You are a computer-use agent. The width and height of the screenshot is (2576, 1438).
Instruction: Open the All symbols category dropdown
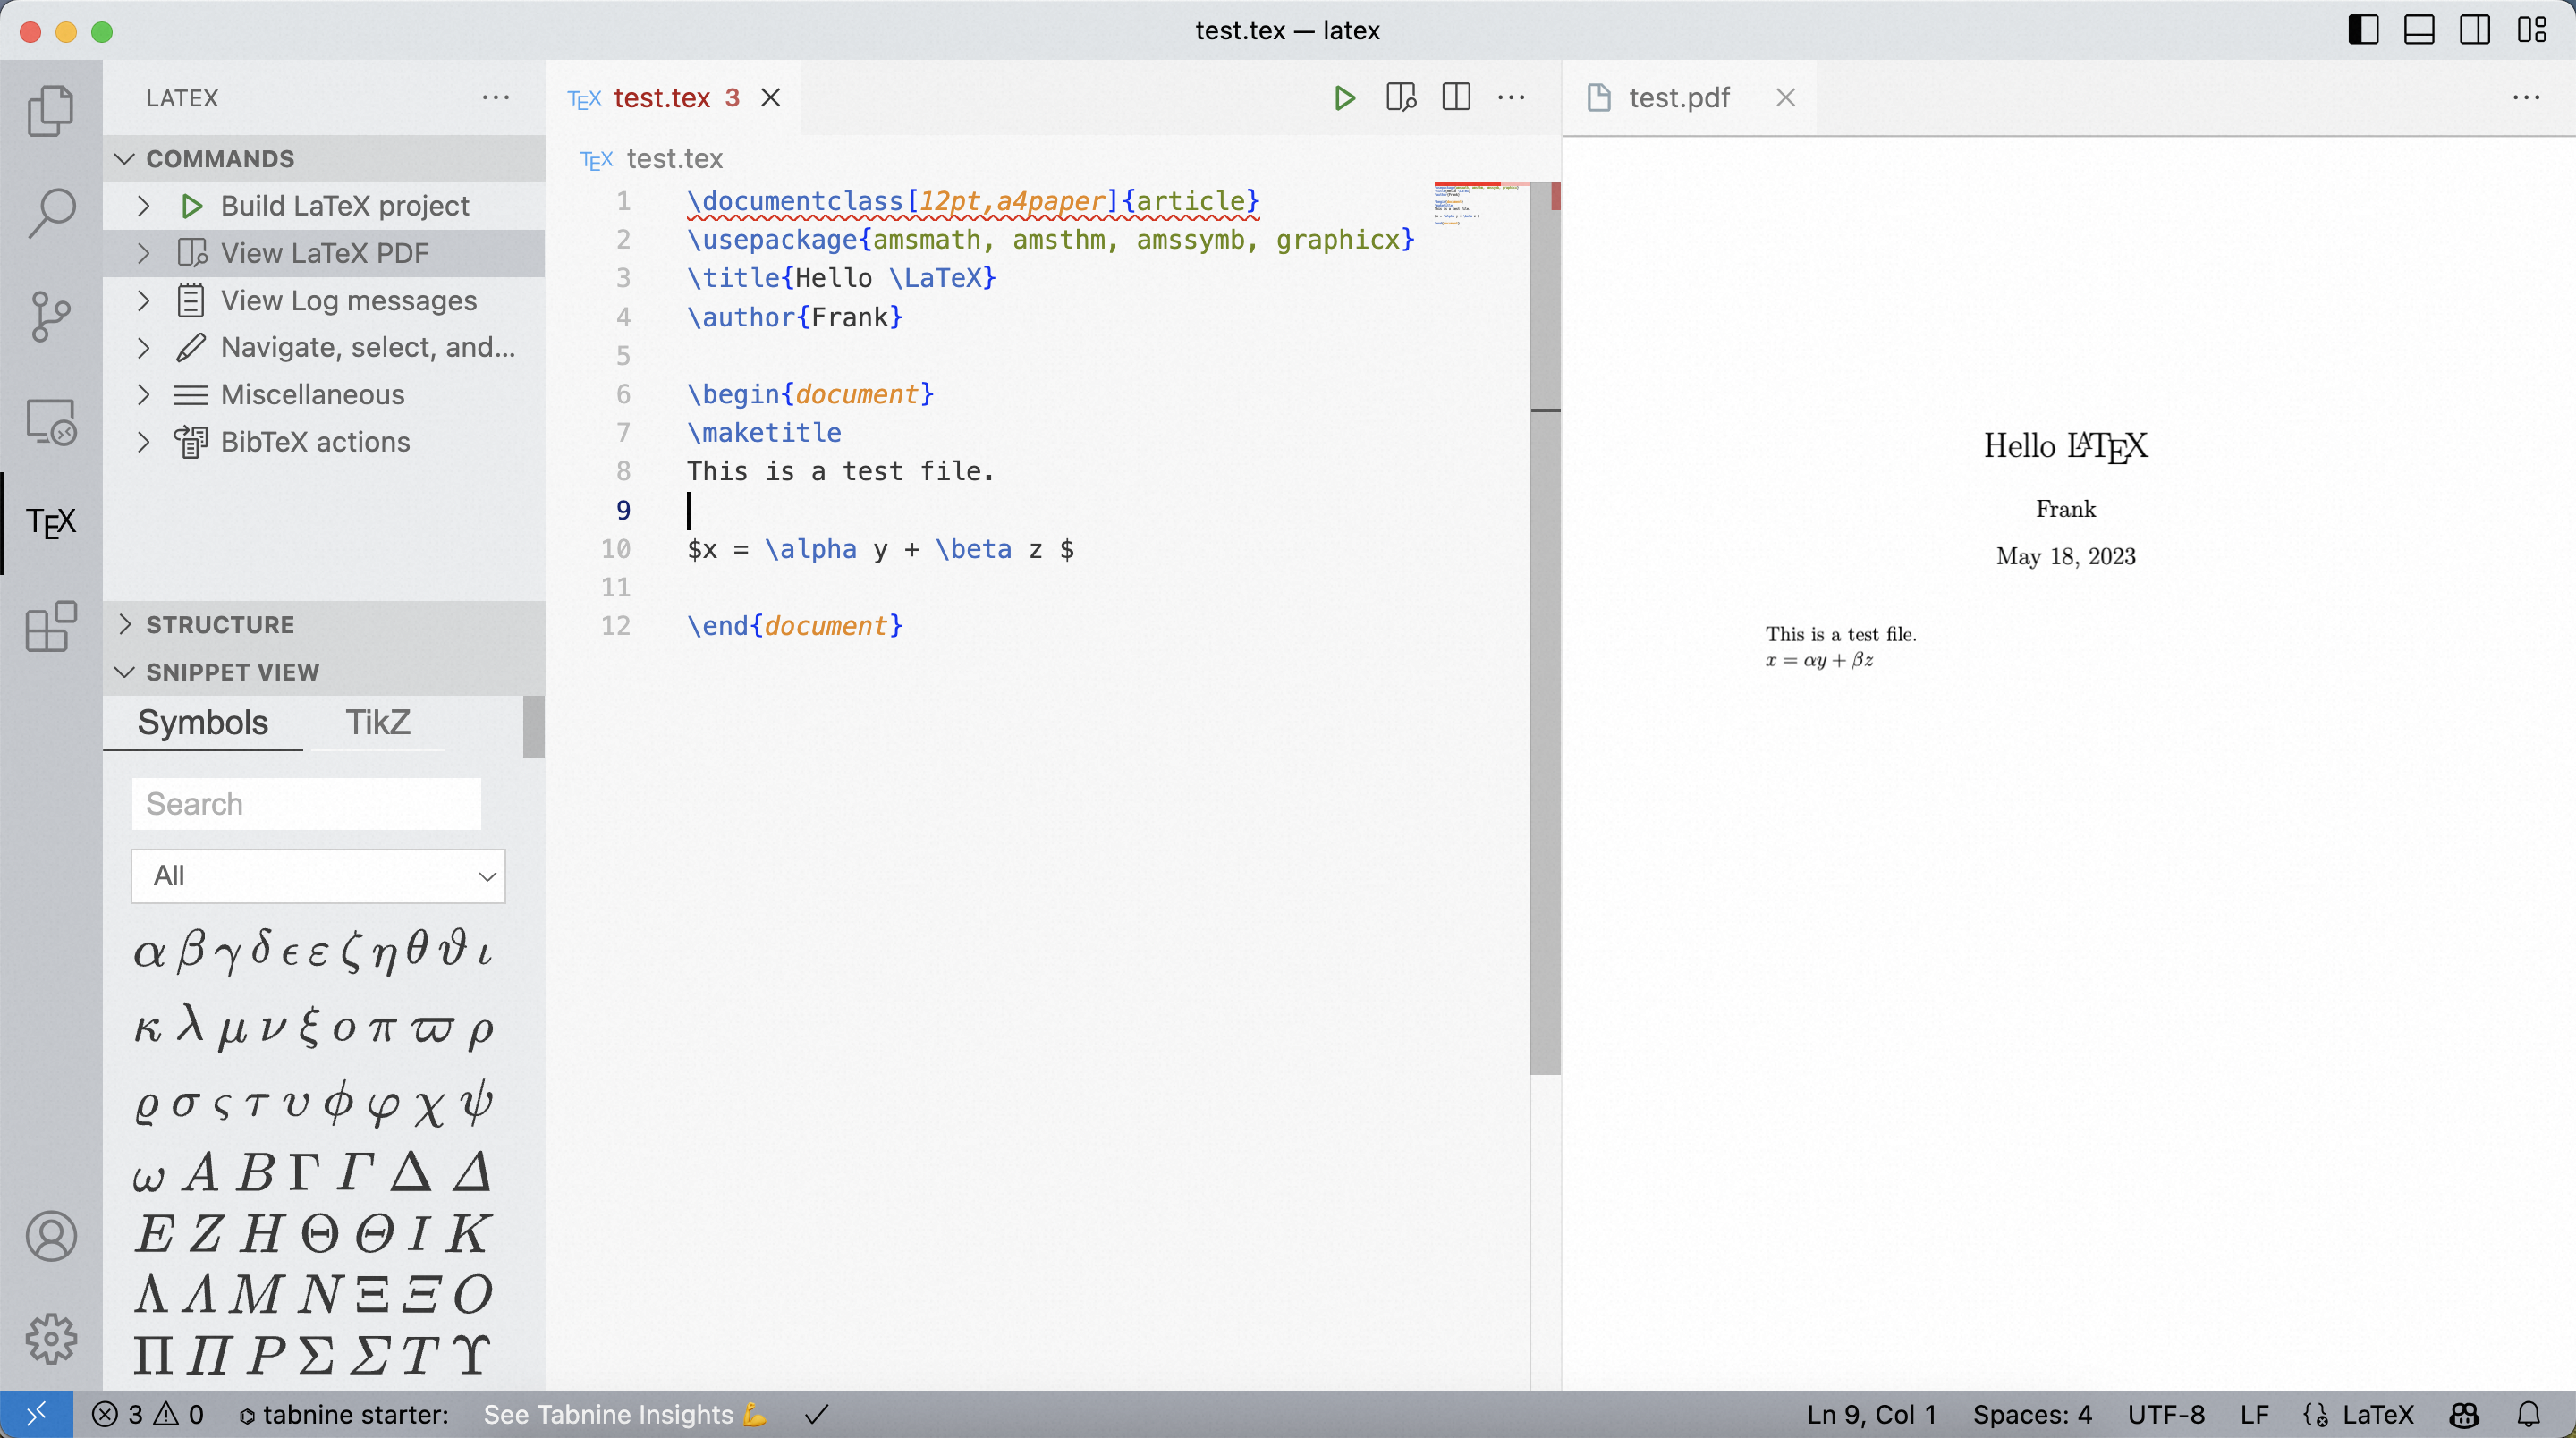click(x=318, y=876)
